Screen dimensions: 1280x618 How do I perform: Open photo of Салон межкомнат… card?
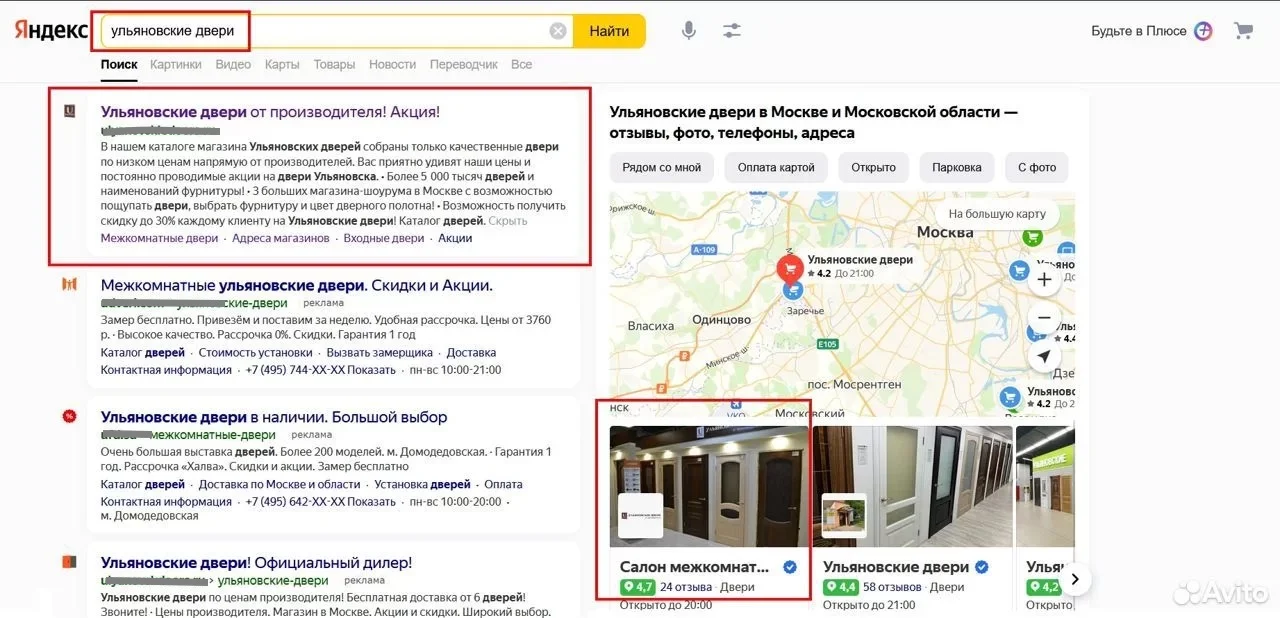[709, 487]
